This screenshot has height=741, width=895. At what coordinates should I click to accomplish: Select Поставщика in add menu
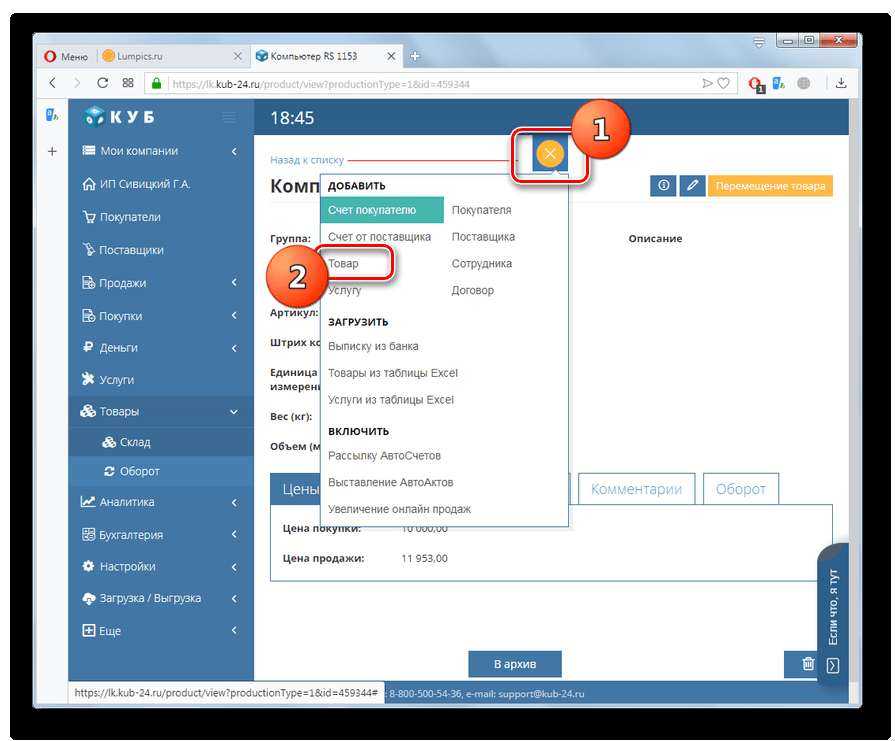click(483, 237)
